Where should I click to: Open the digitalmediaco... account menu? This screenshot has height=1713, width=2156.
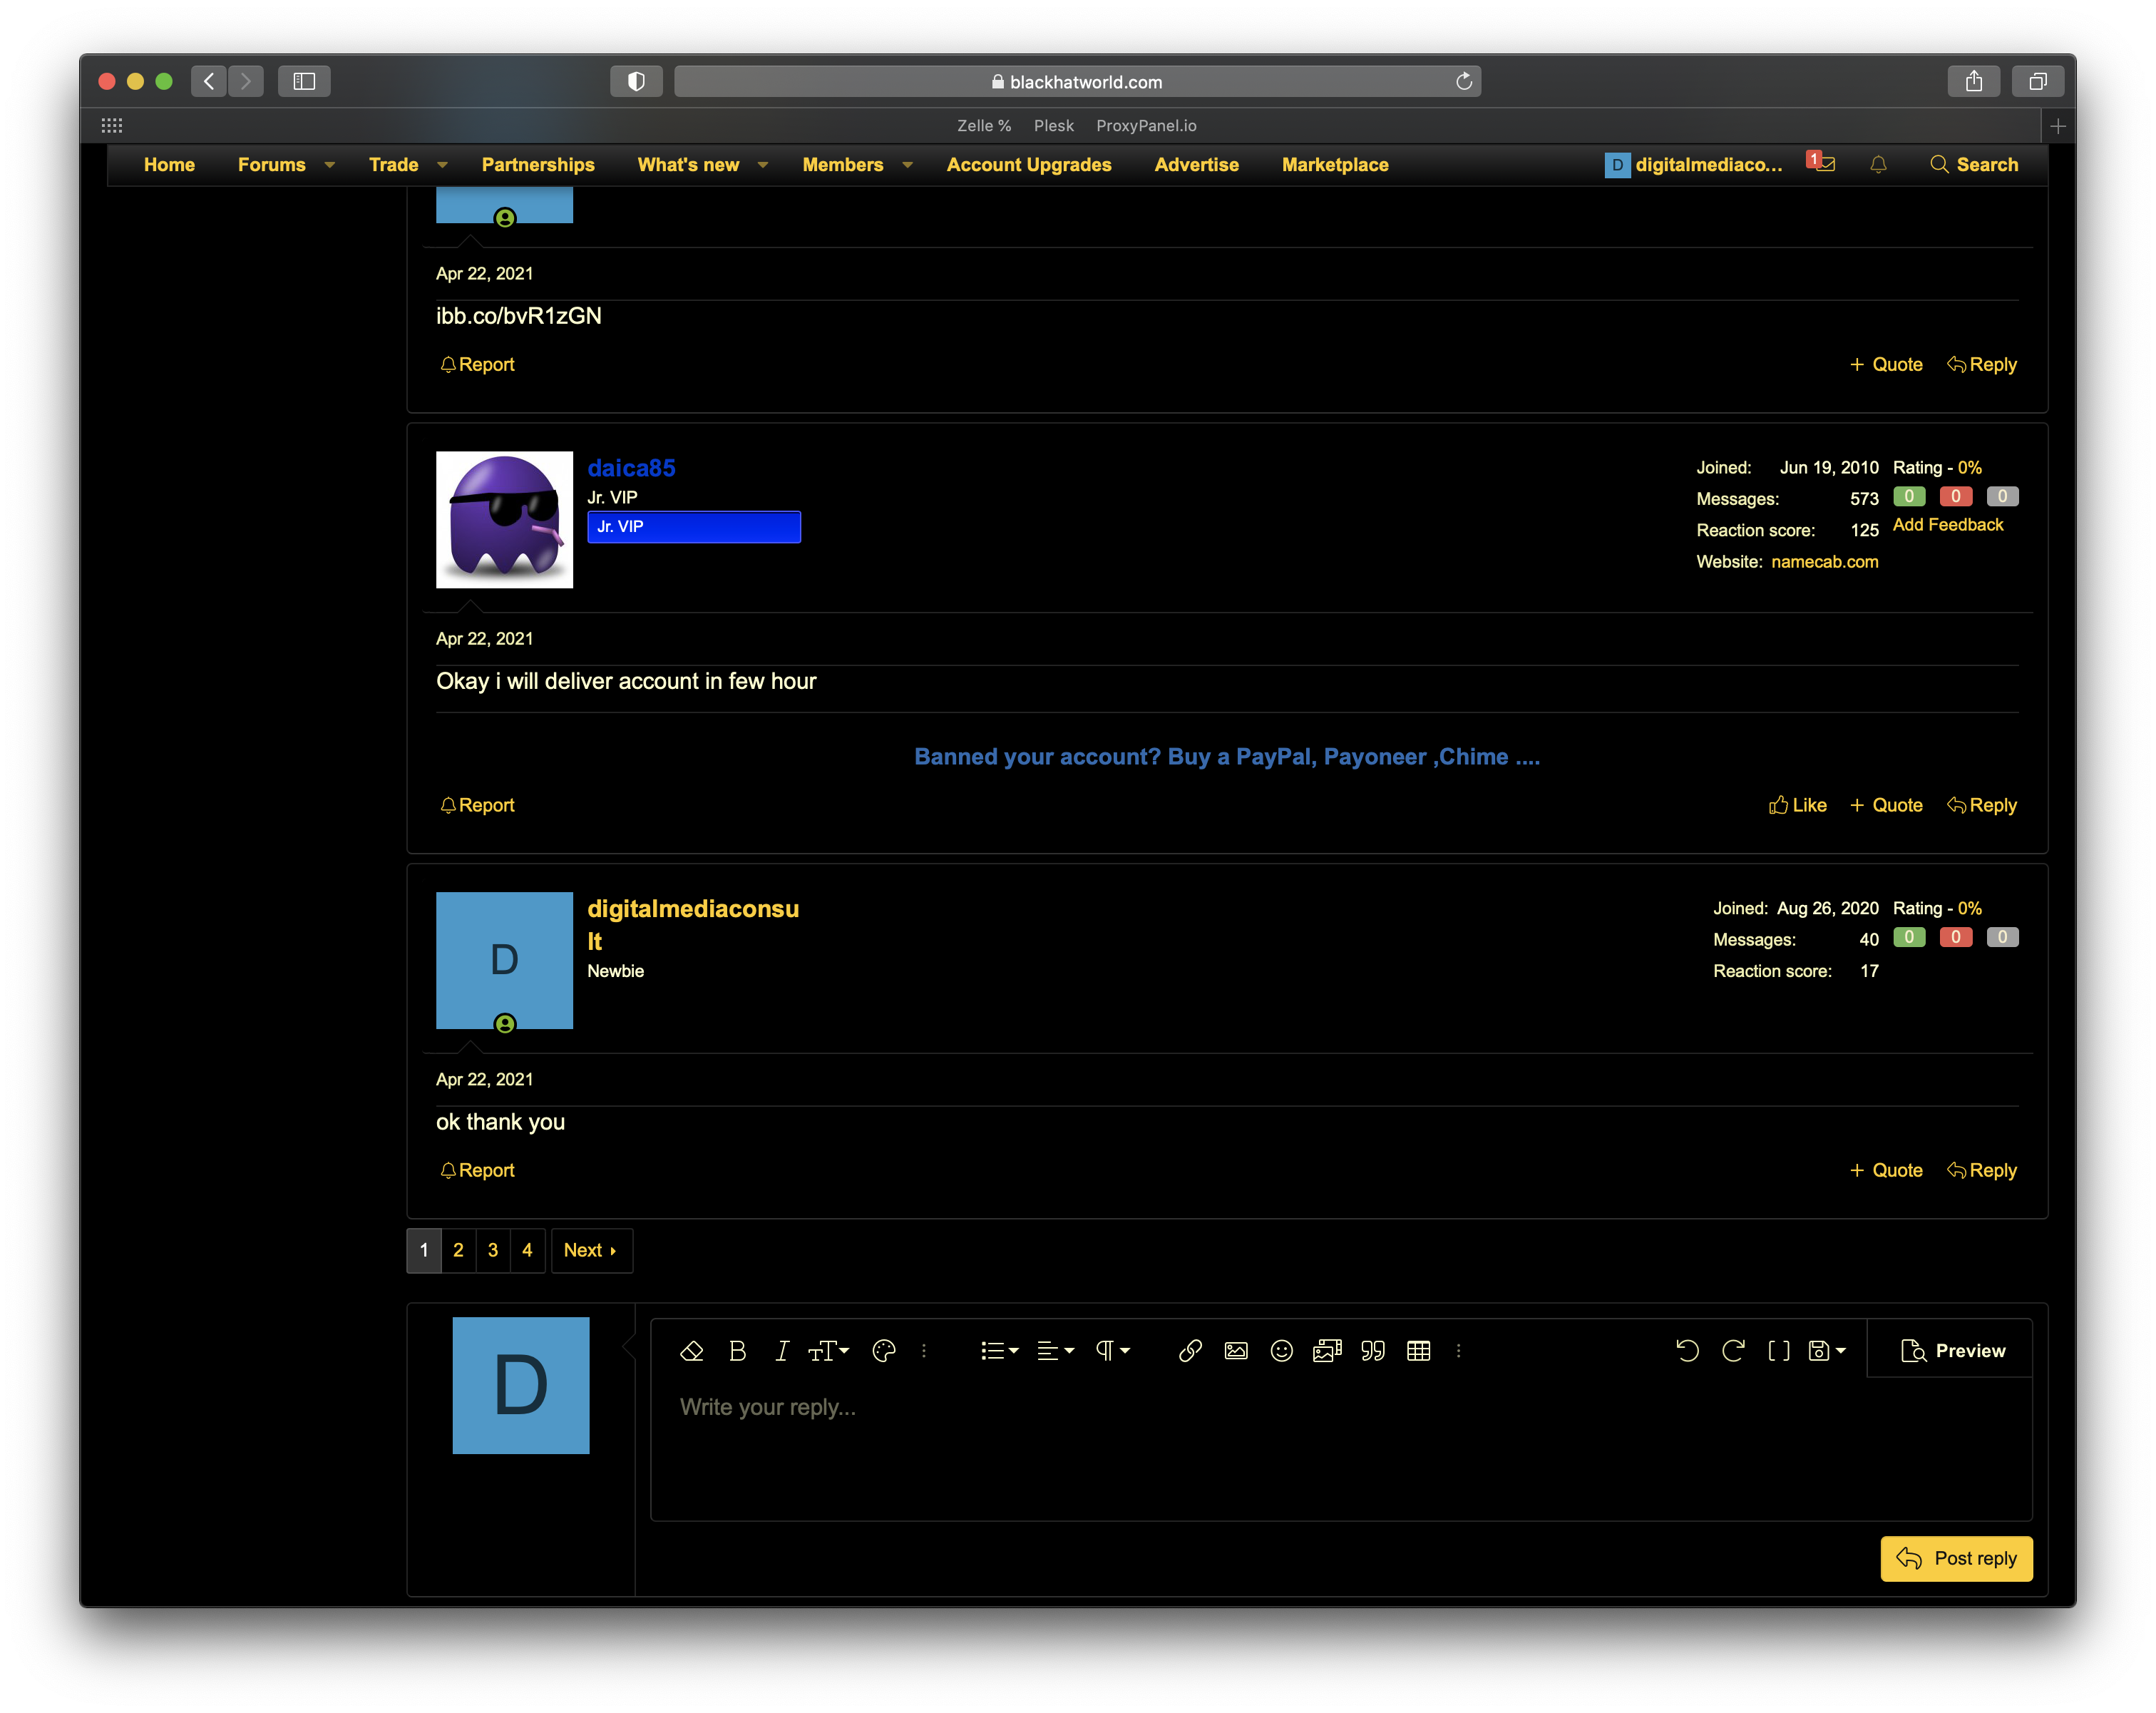(x=1693, y=165)
